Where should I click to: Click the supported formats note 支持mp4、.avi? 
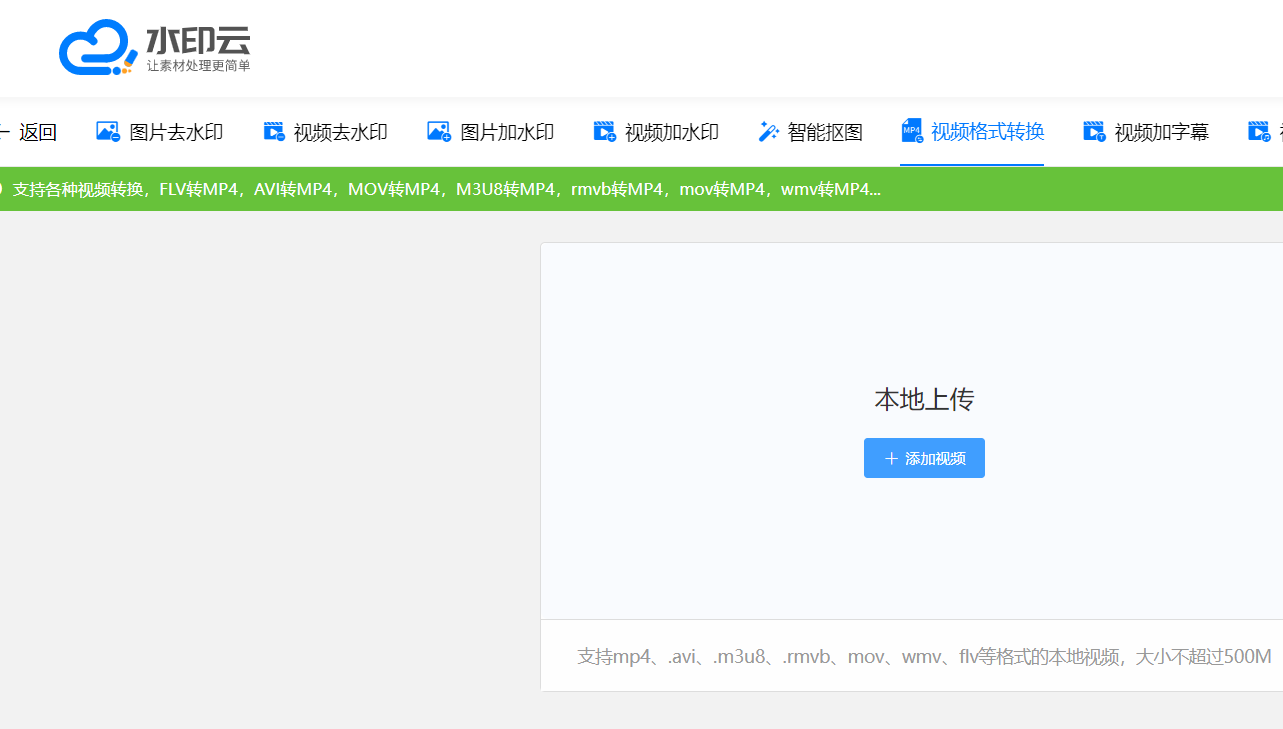tap(924, 657)
